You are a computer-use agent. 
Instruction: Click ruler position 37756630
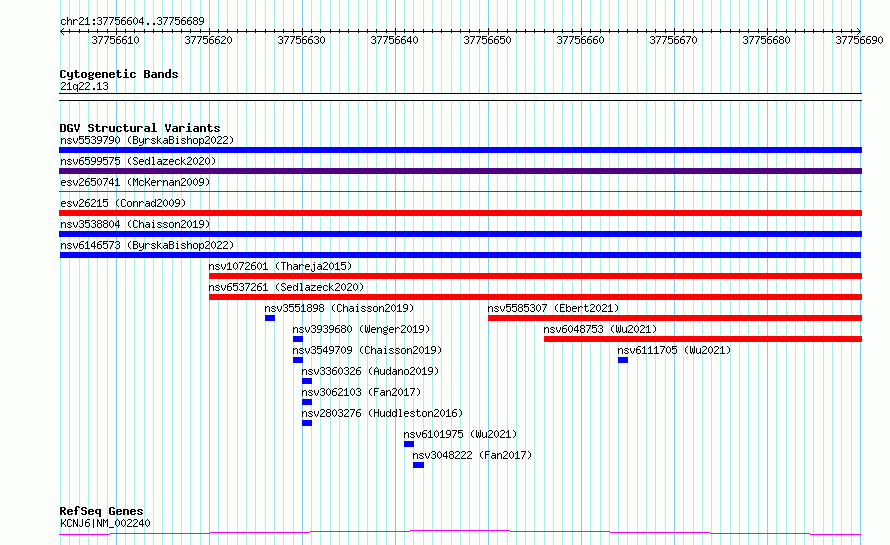tap(301, 40)
